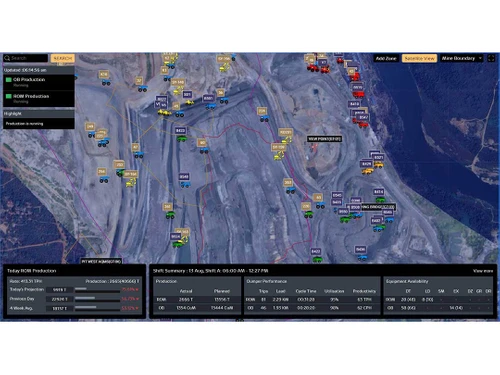The width and height of the screenshot is (500, 375).
Task: Click the Today ROM Production panel title
Action: point(32,271)
